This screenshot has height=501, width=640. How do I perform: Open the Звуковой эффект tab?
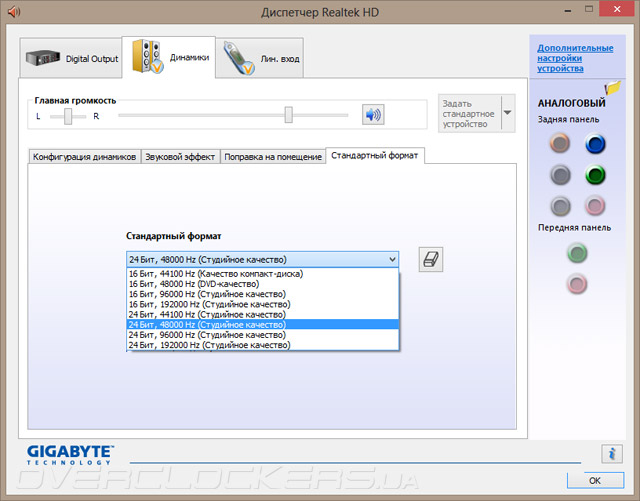tap(180, 157)
